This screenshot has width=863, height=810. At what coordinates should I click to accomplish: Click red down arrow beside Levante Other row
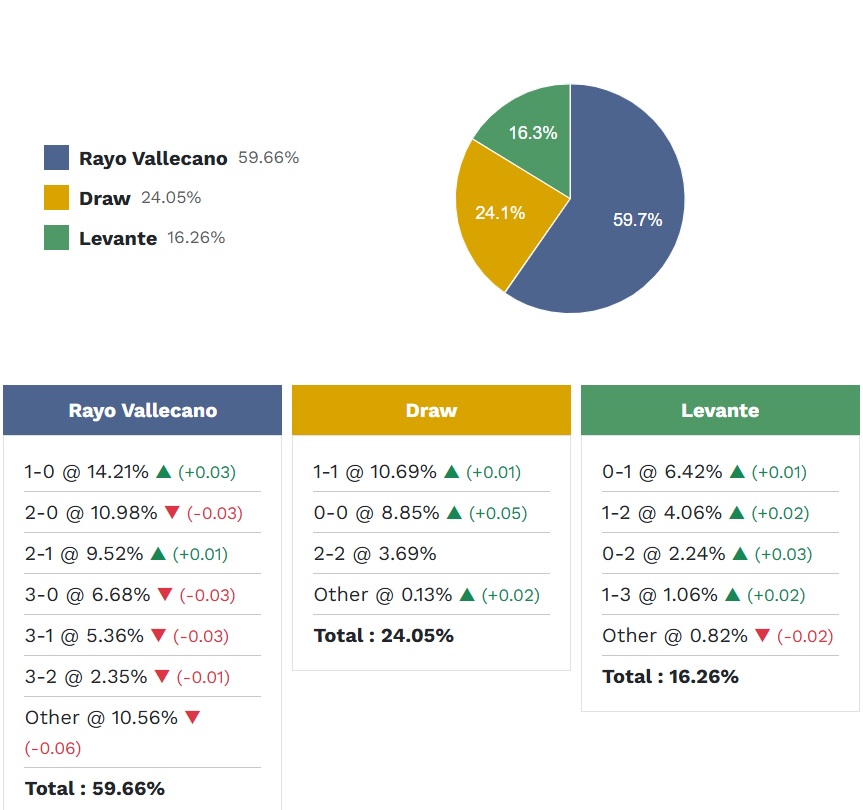click(x=762, y=636)
